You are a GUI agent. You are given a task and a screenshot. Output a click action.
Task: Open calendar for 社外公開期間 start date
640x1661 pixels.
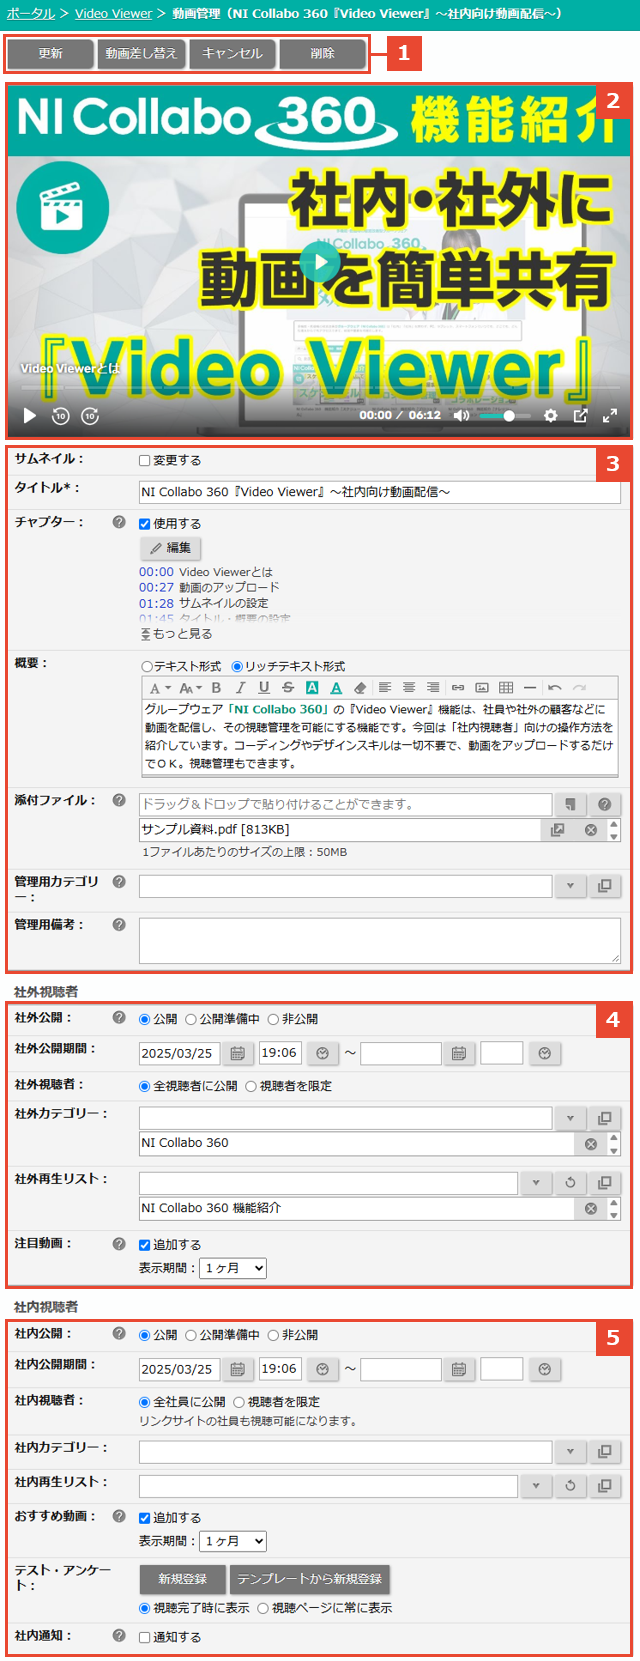click(237, 1053)
